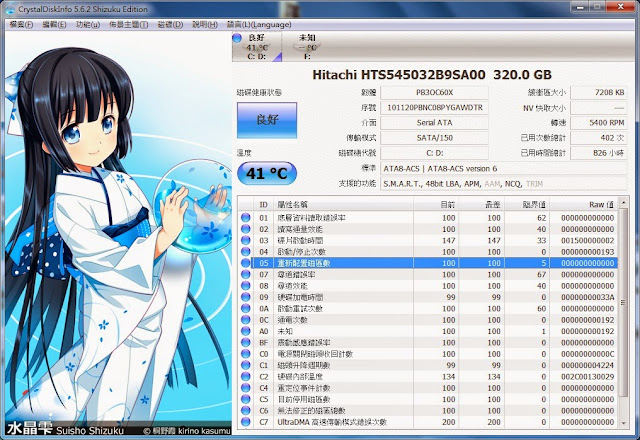Click blue health orb on C: D: disk tab
This screenshot has height=440, width=640.
click(237, 38)
